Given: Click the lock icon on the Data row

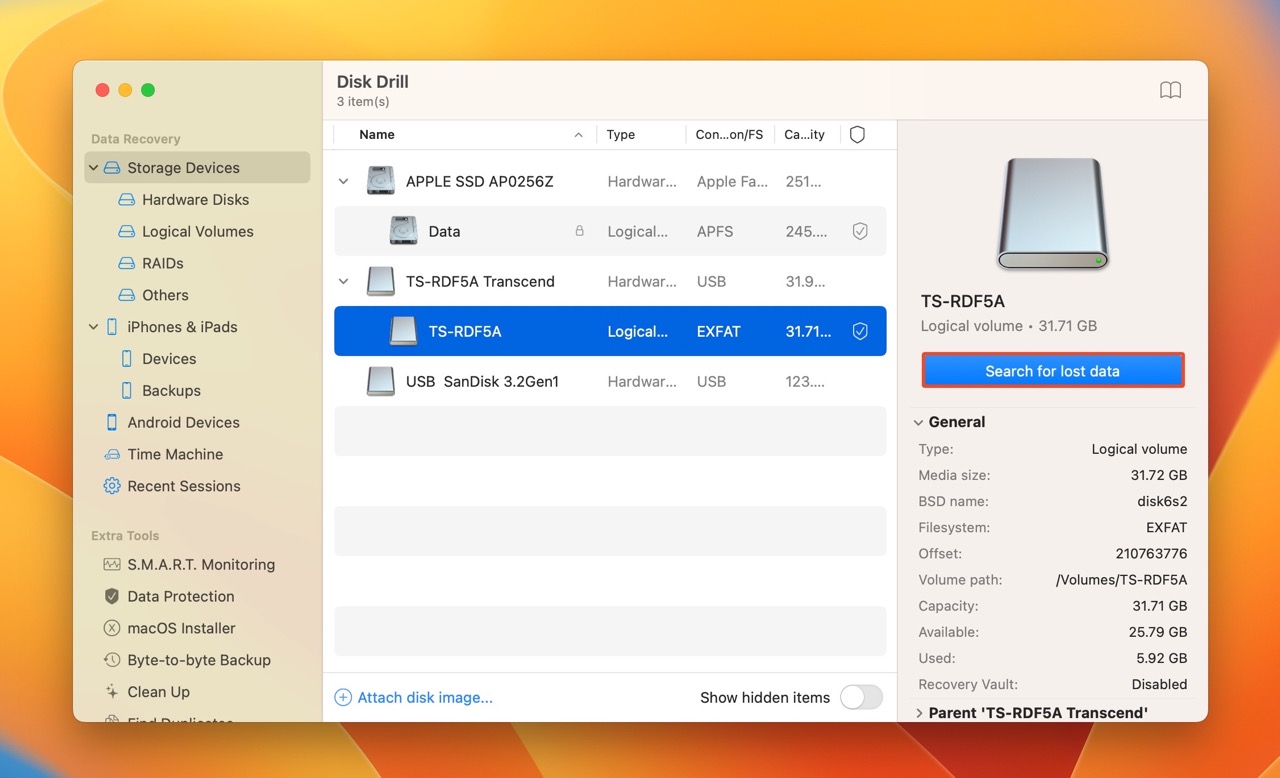Looking at the screenshot, I should click(x=579, y=231).
